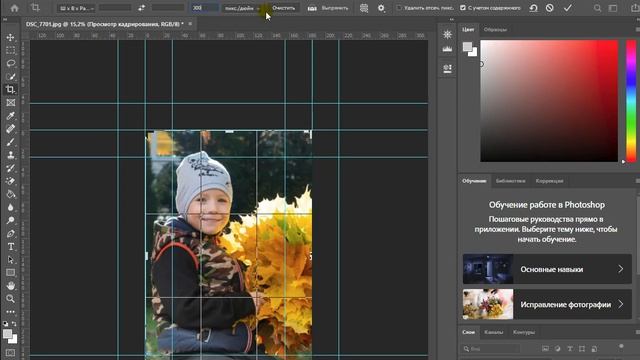The height and width of the screenshot is (360, 640).
Task: Select the Eyedropper tool
Action: pos(11,116)
